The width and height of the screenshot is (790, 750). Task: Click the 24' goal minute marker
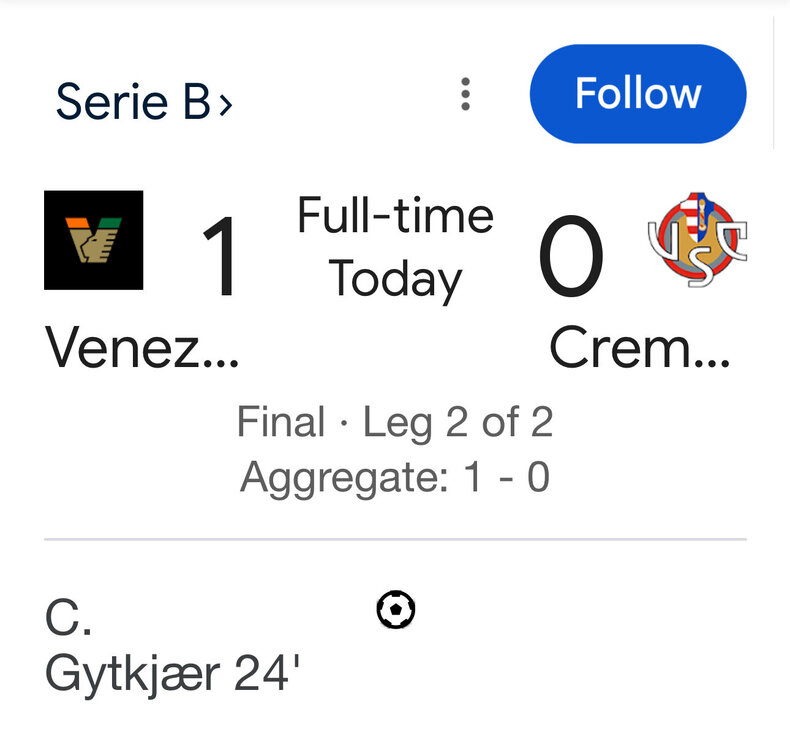(268, 675)
